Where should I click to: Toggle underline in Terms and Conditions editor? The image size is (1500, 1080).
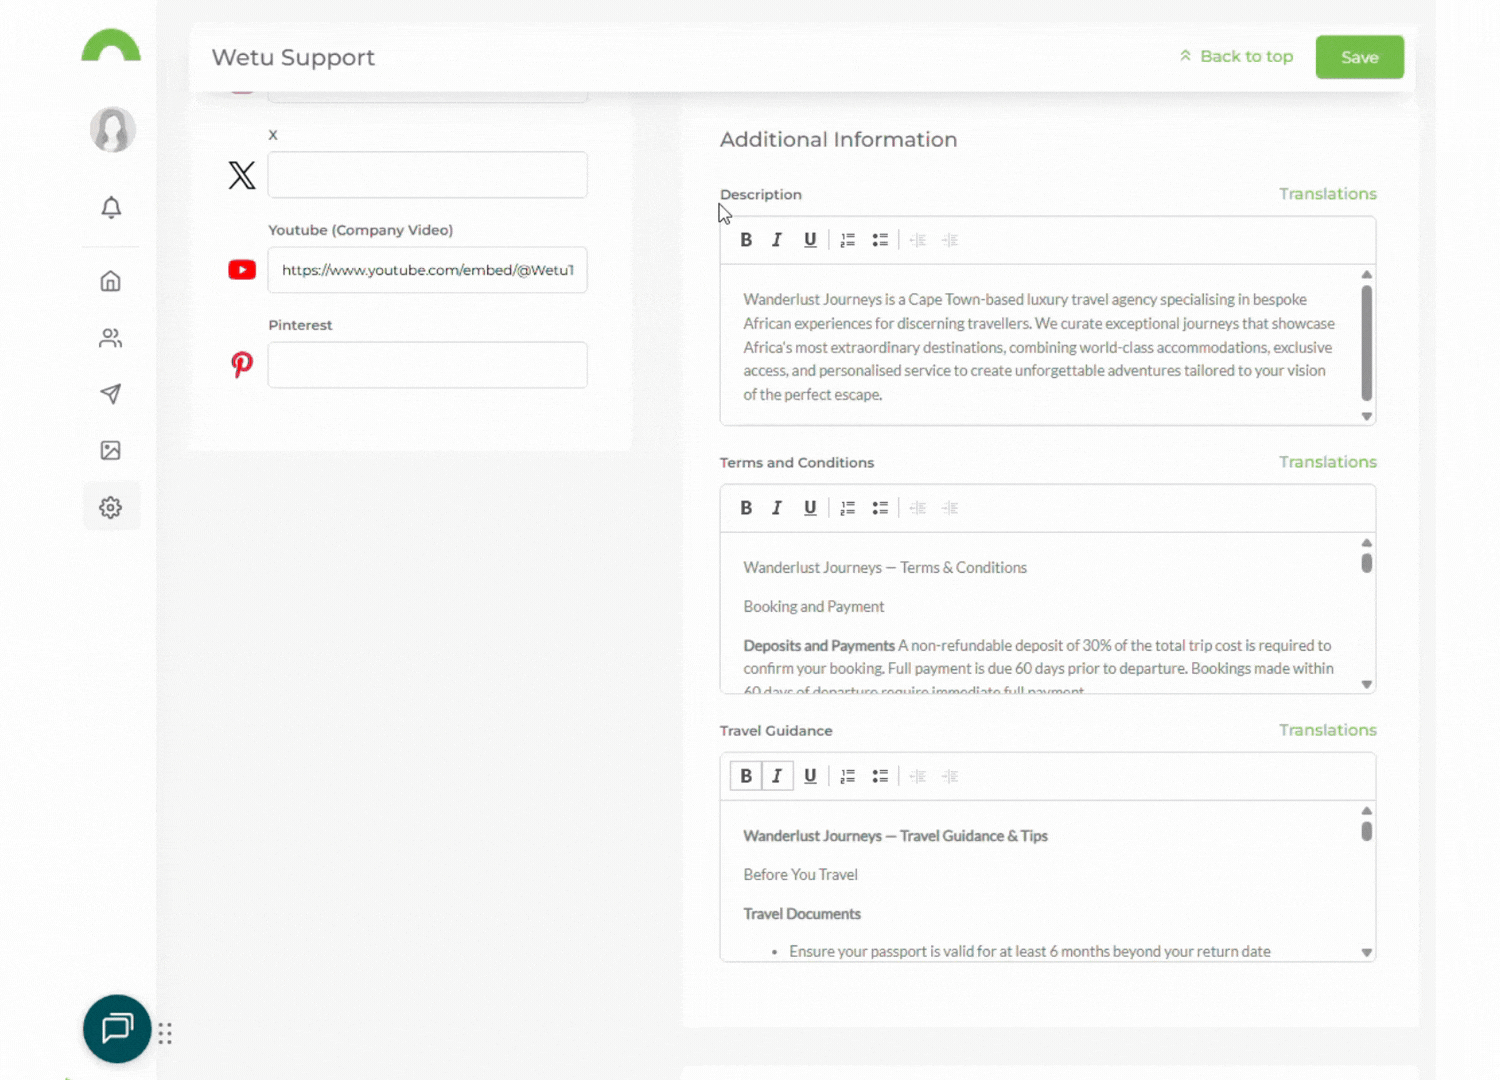coord(810,508)
